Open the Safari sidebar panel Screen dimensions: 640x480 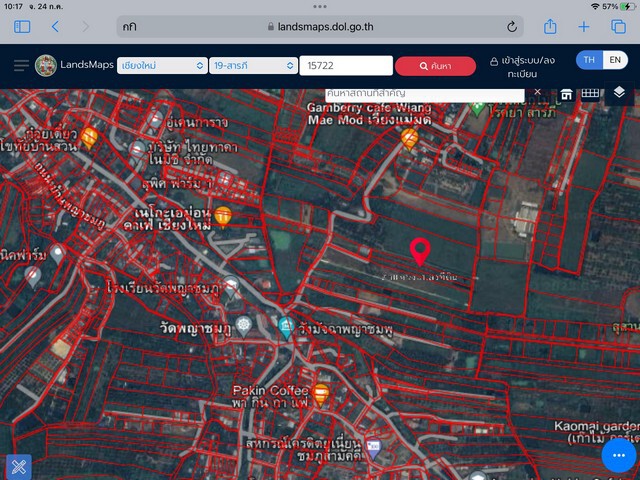click(x=22, y=27)
